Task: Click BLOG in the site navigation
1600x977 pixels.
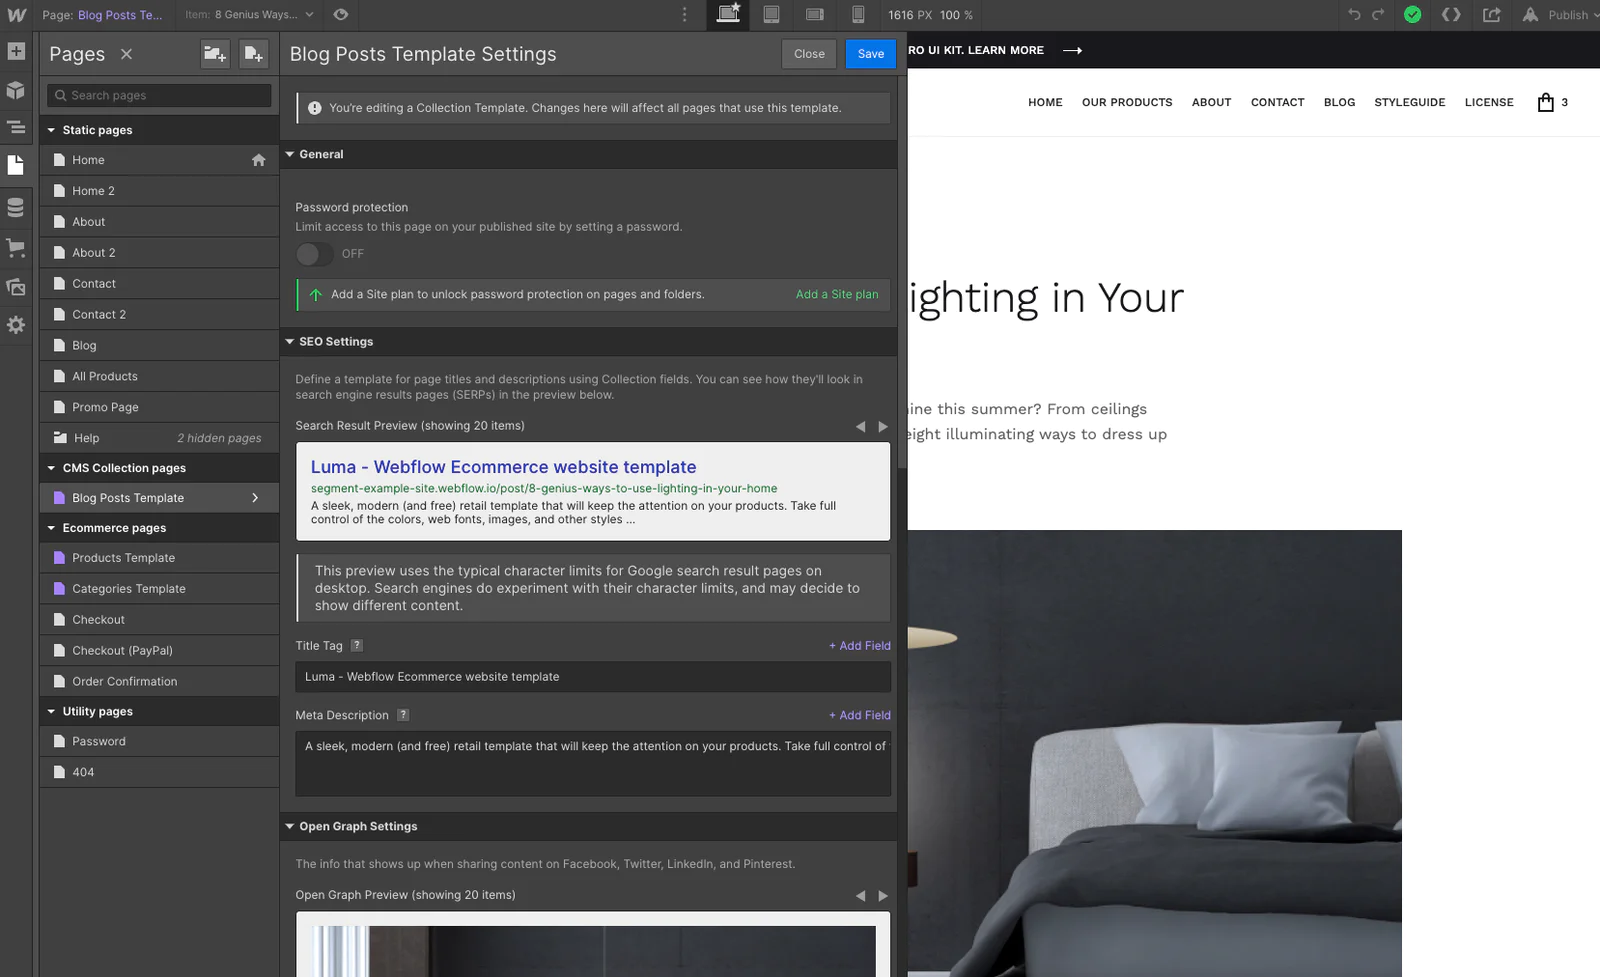Action: (1339, 102)
